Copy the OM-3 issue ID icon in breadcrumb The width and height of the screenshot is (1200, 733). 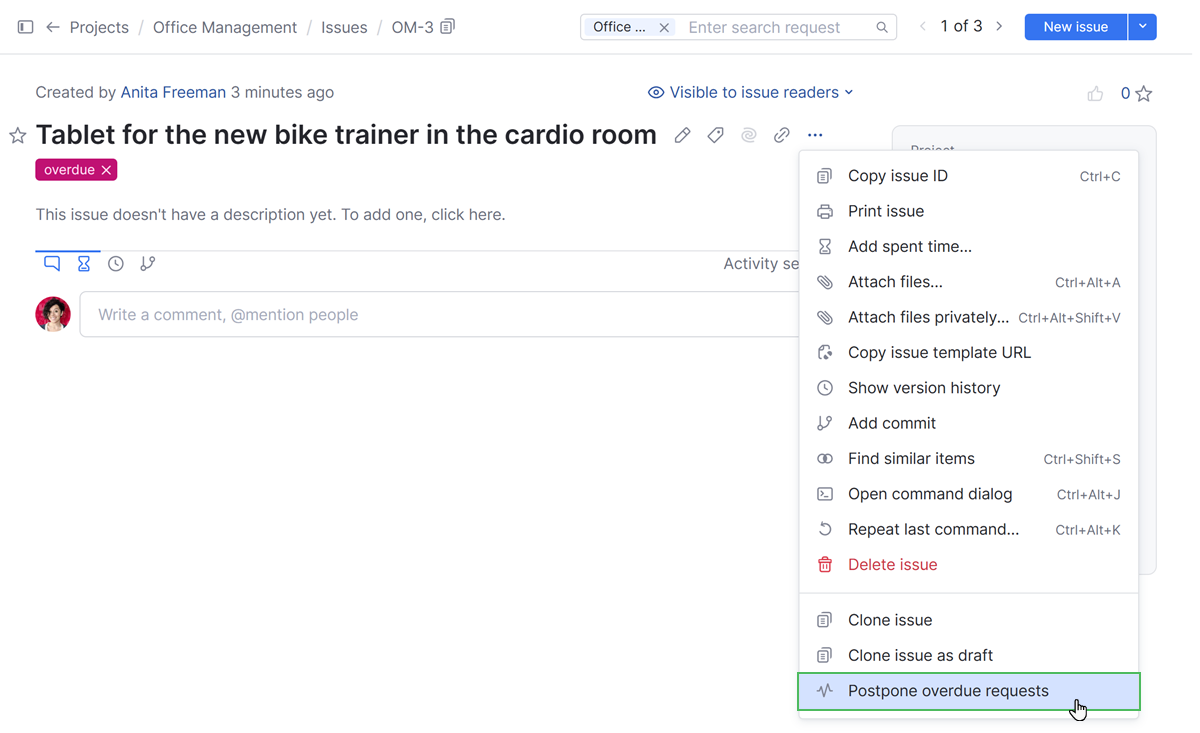point(448,27)
